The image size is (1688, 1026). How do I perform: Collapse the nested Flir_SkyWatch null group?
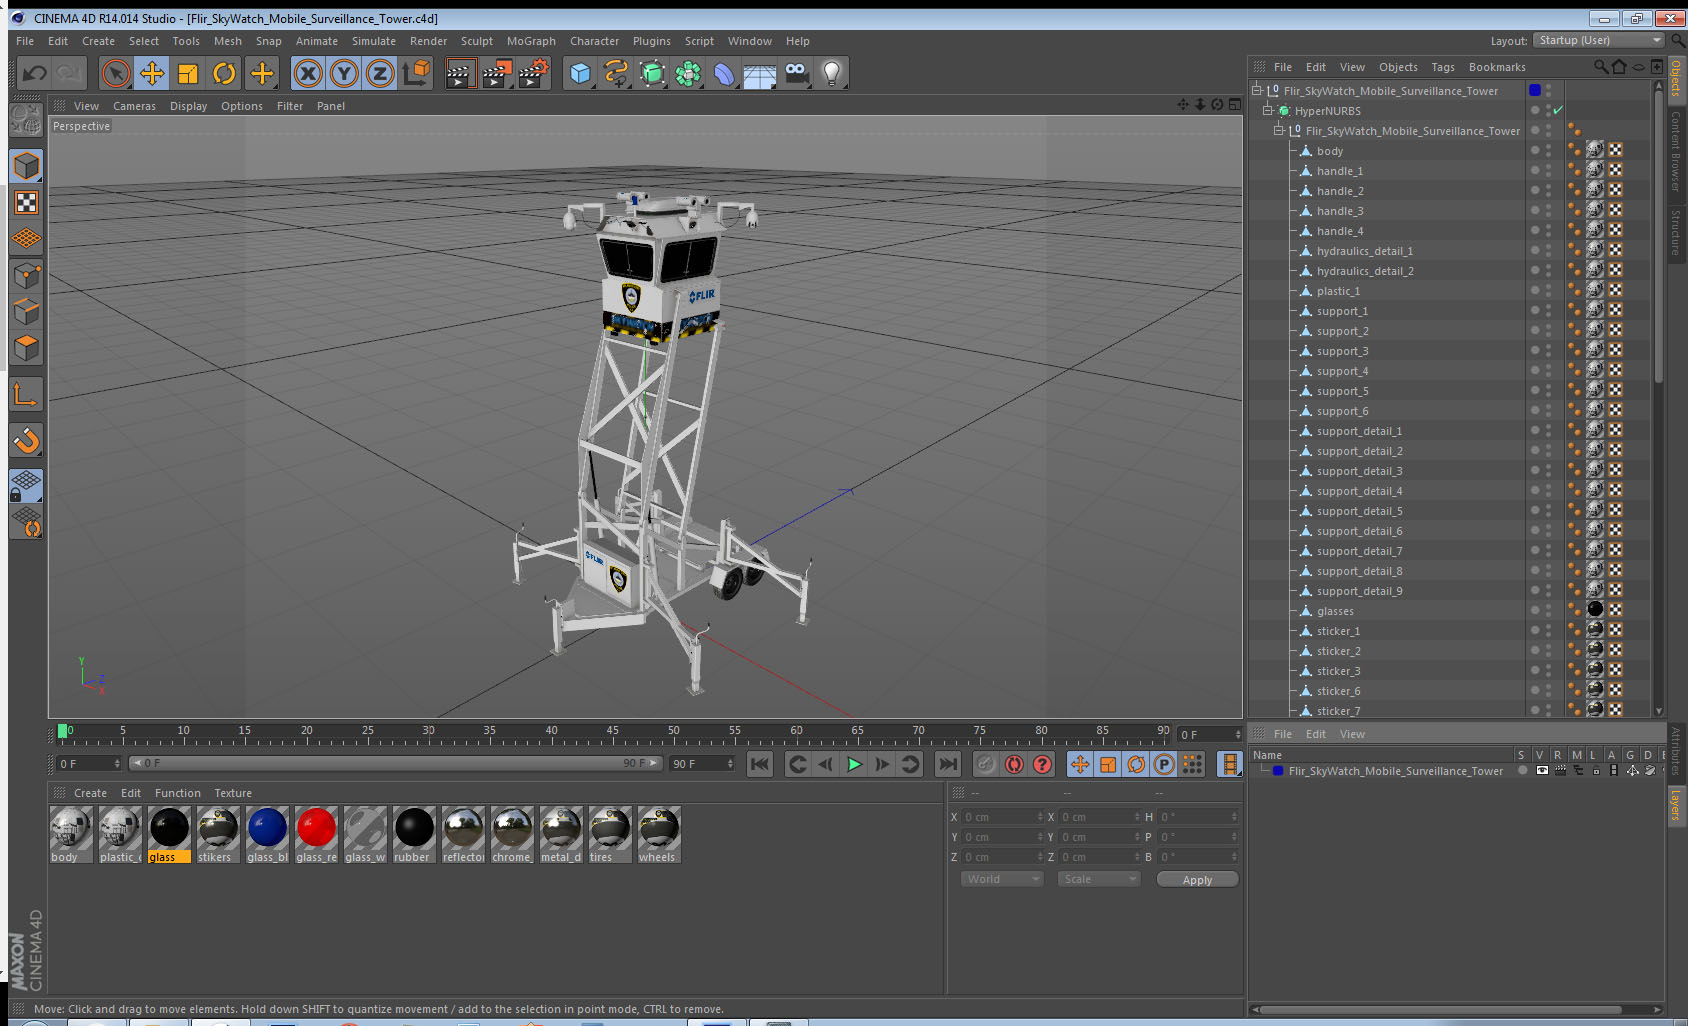[x=1279, y=131]
